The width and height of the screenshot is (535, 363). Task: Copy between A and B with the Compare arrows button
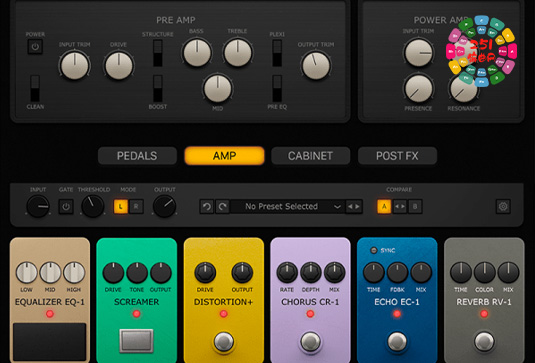[x=400, y=206]
